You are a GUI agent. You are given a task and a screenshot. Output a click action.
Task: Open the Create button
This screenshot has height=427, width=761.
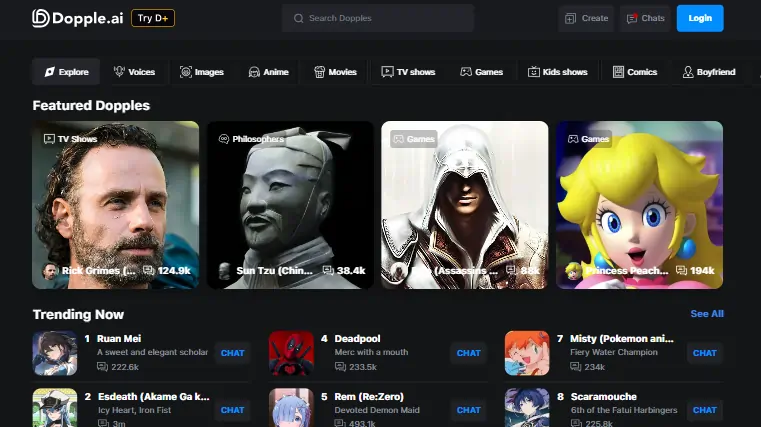pos(586,18)
